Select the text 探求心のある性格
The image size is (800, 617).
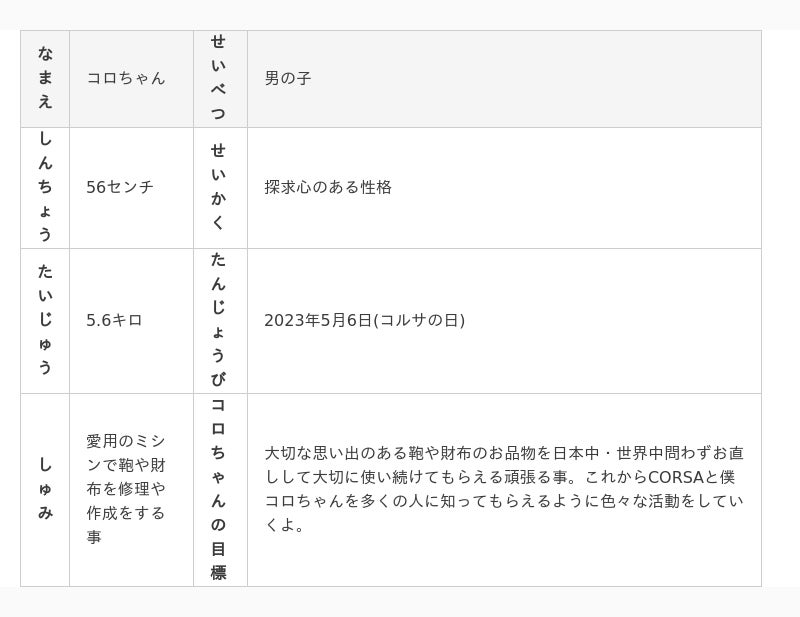click(328, 187)
